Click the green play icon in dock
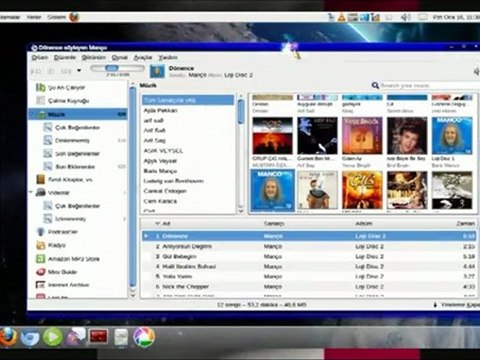The image size is (480, 360). point(53,337)
